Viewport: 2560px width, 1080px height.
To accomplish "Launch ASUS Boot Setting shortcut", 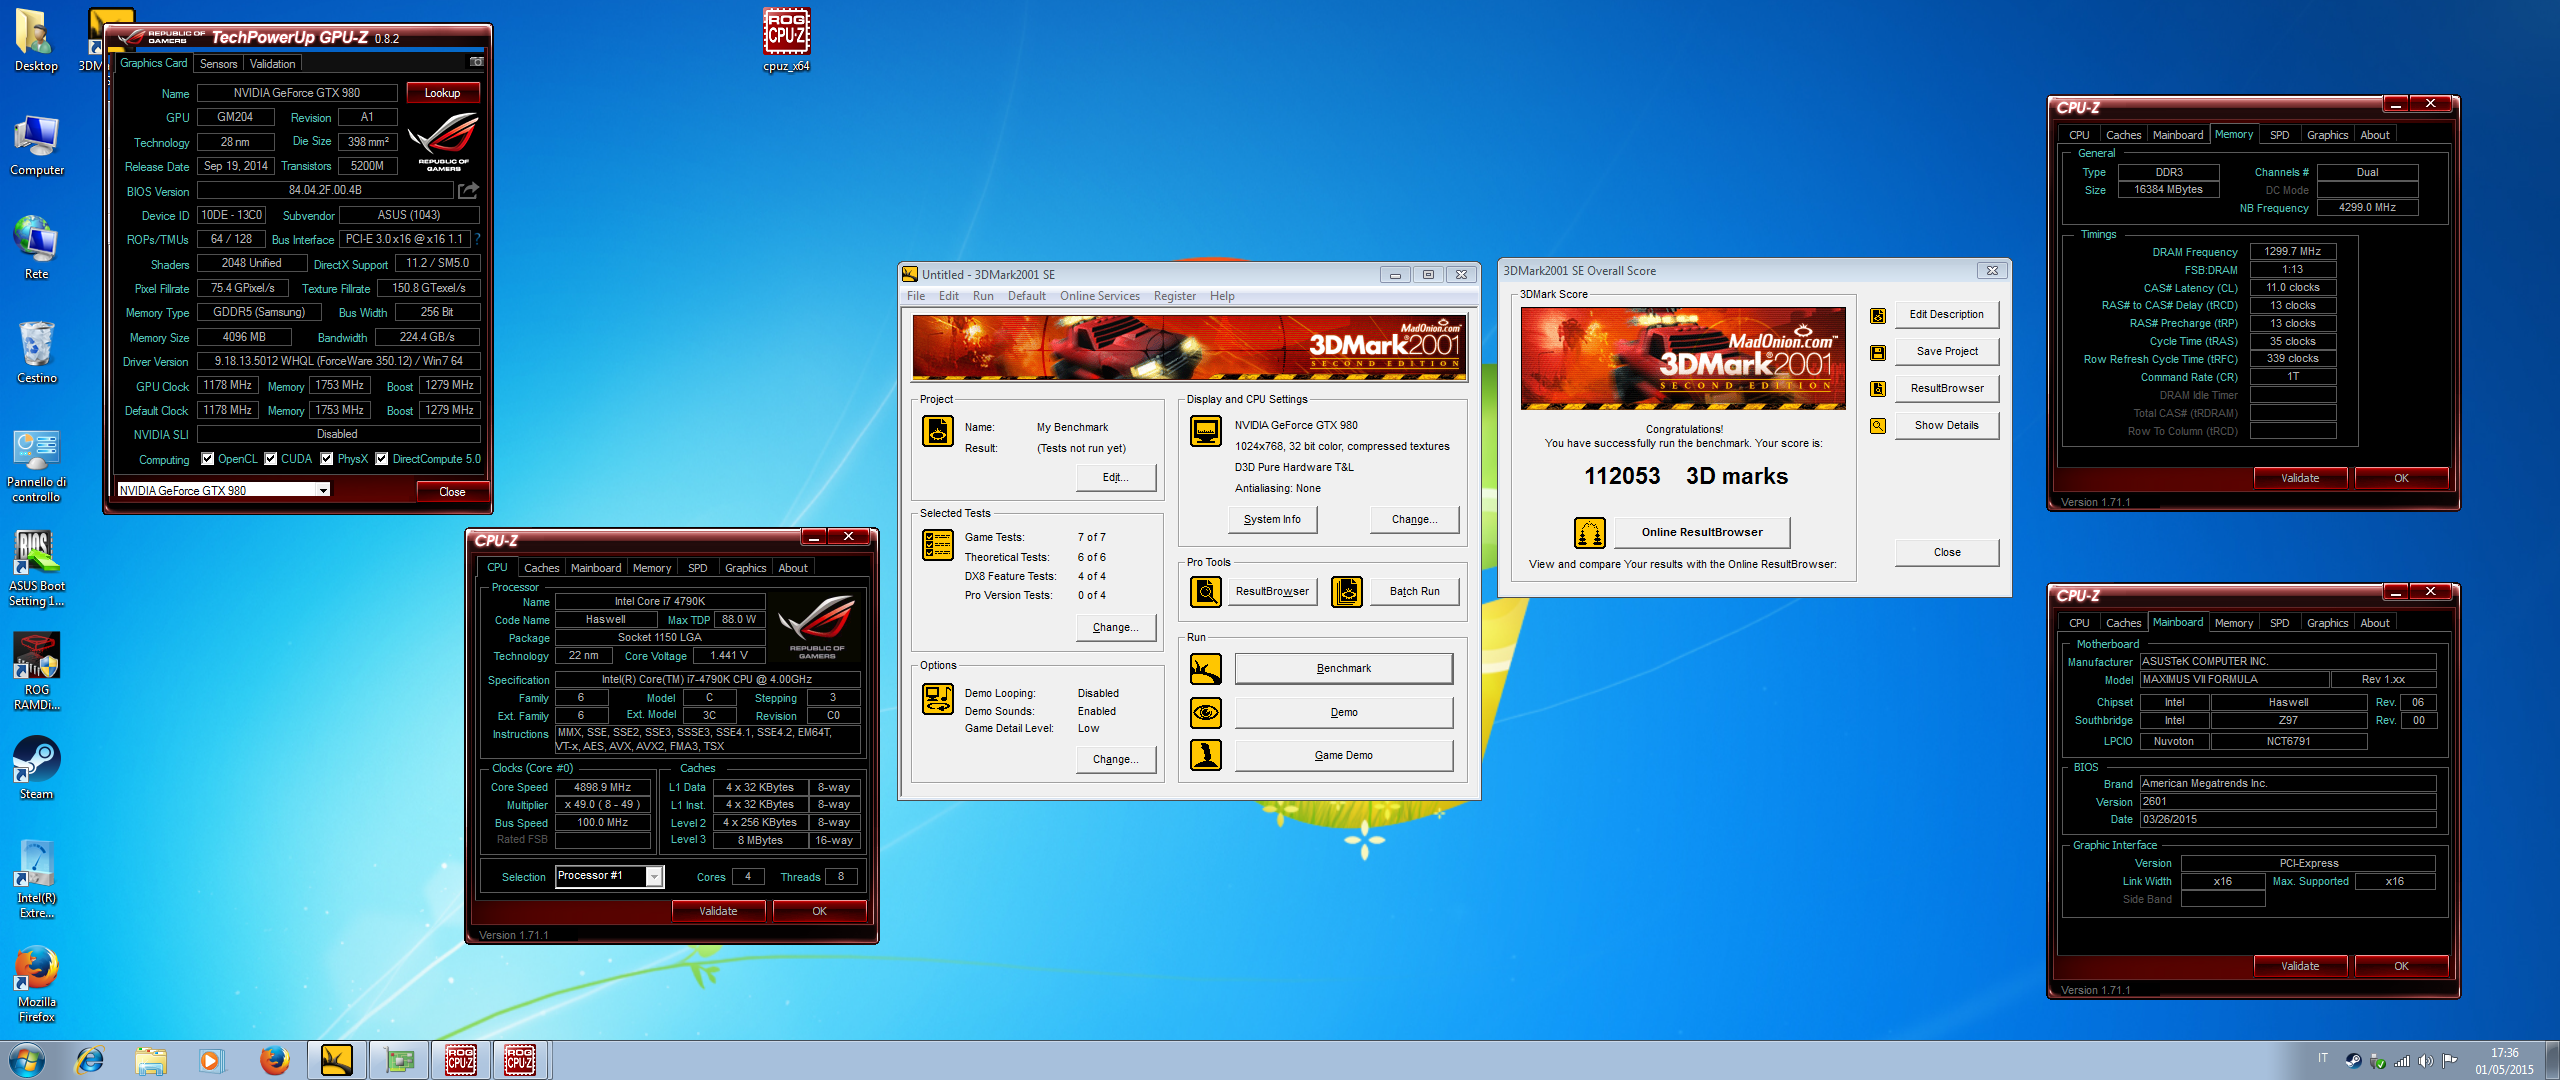I will tap(37, 569).
